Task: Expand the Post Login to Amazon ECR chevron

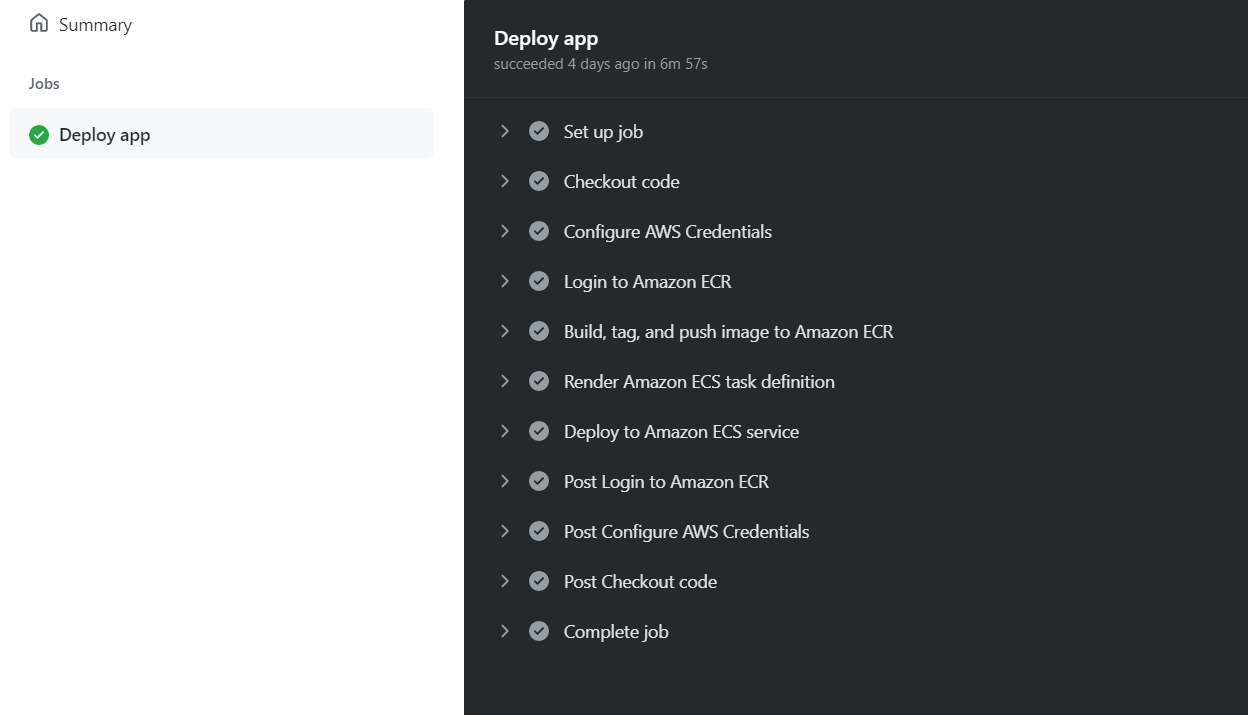Action: click(x=505, y=481)
